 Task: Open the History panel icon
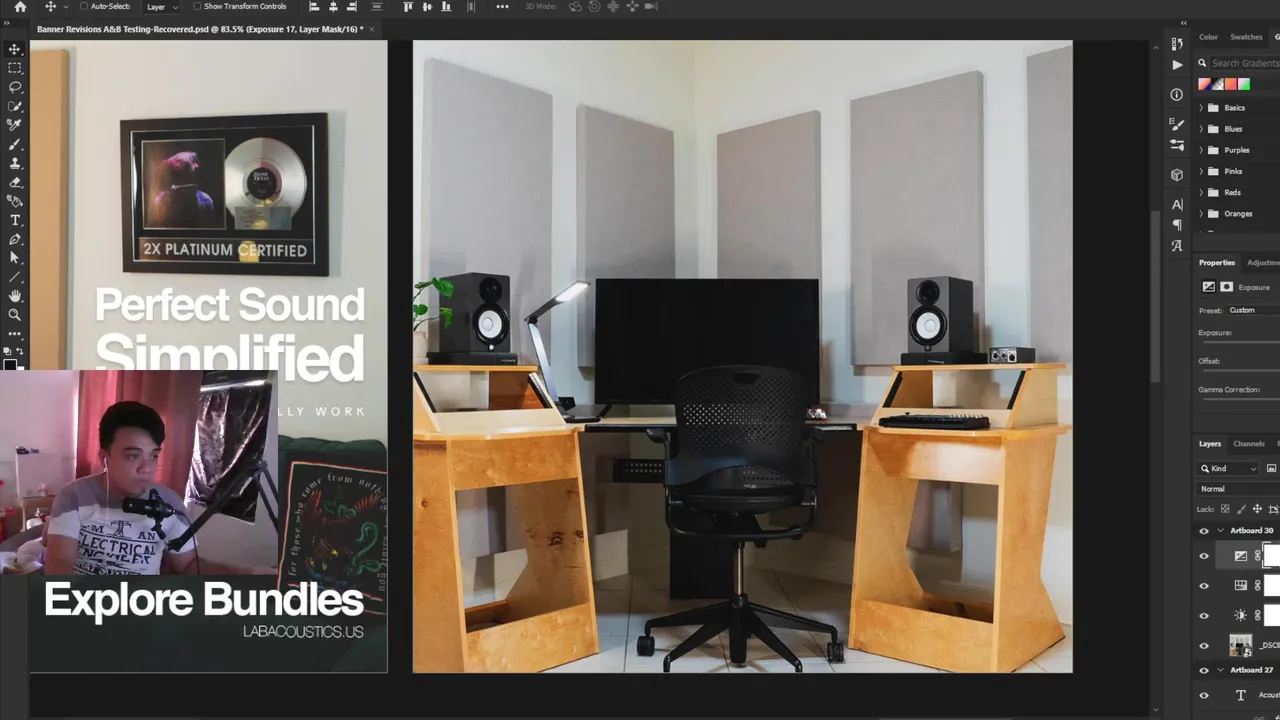tap(1177, 43)
